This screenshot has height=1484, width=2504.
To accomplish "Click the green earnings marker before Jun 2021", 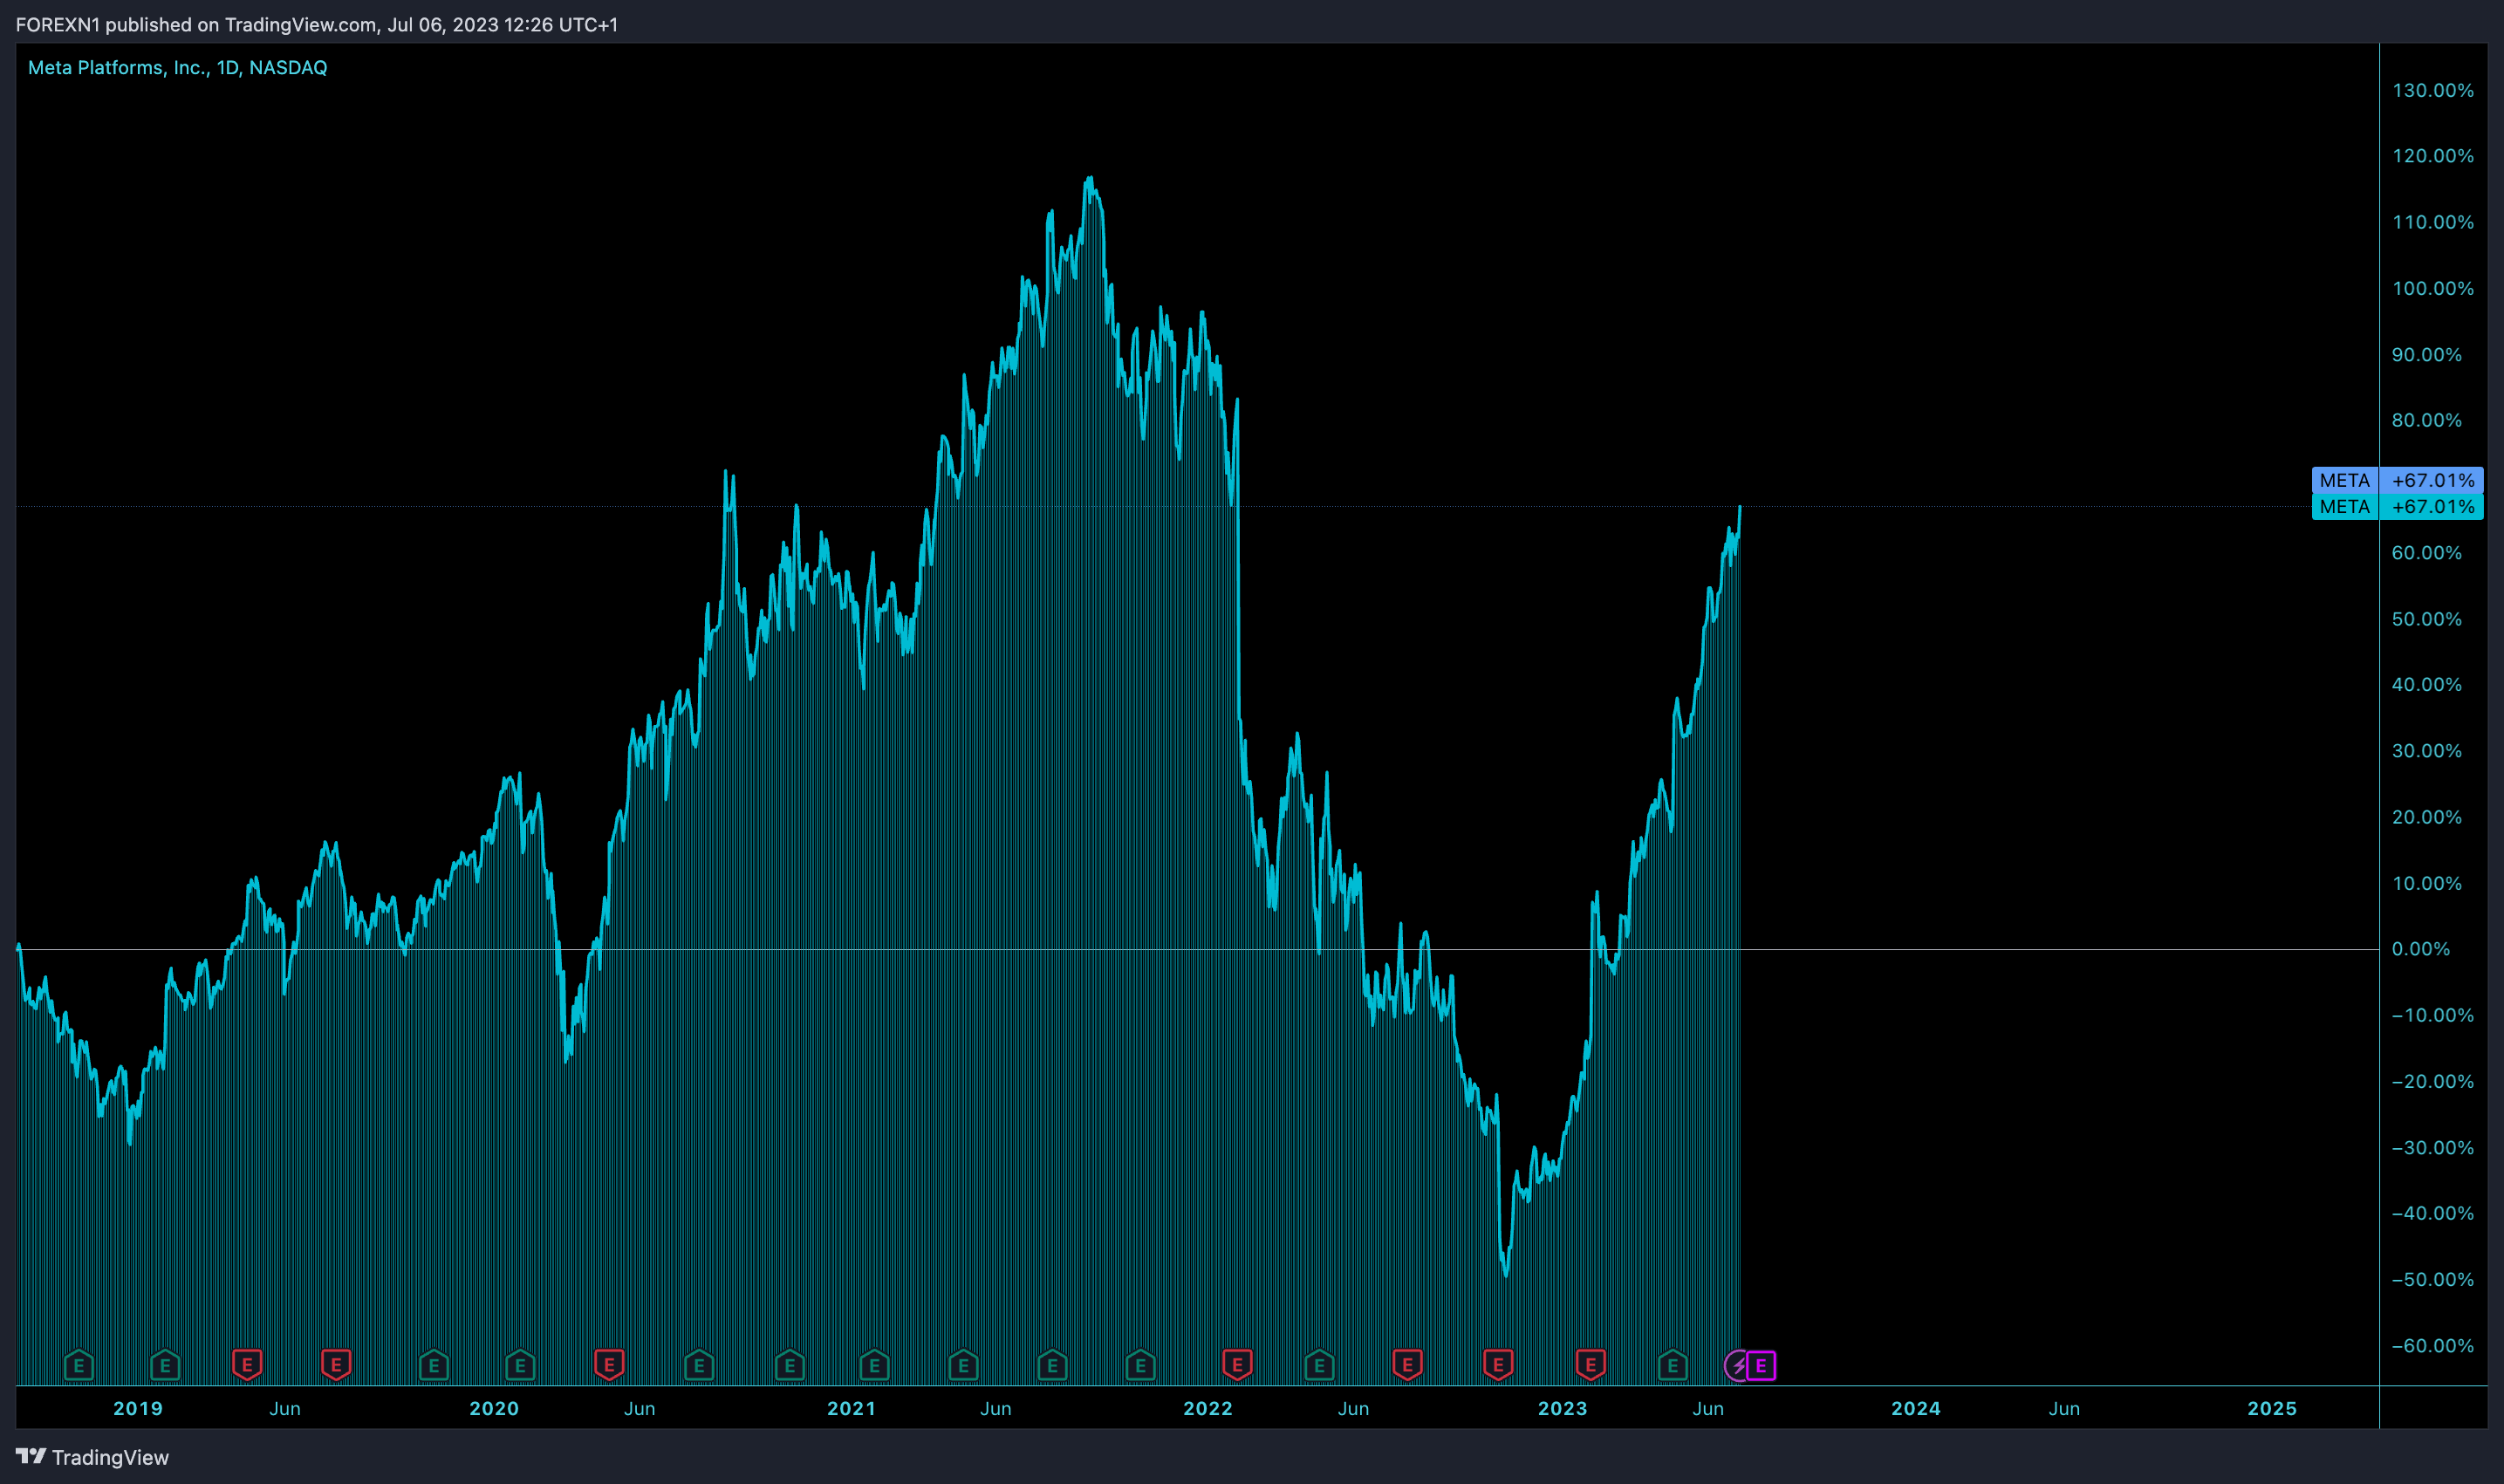I will pos(963,1365).
